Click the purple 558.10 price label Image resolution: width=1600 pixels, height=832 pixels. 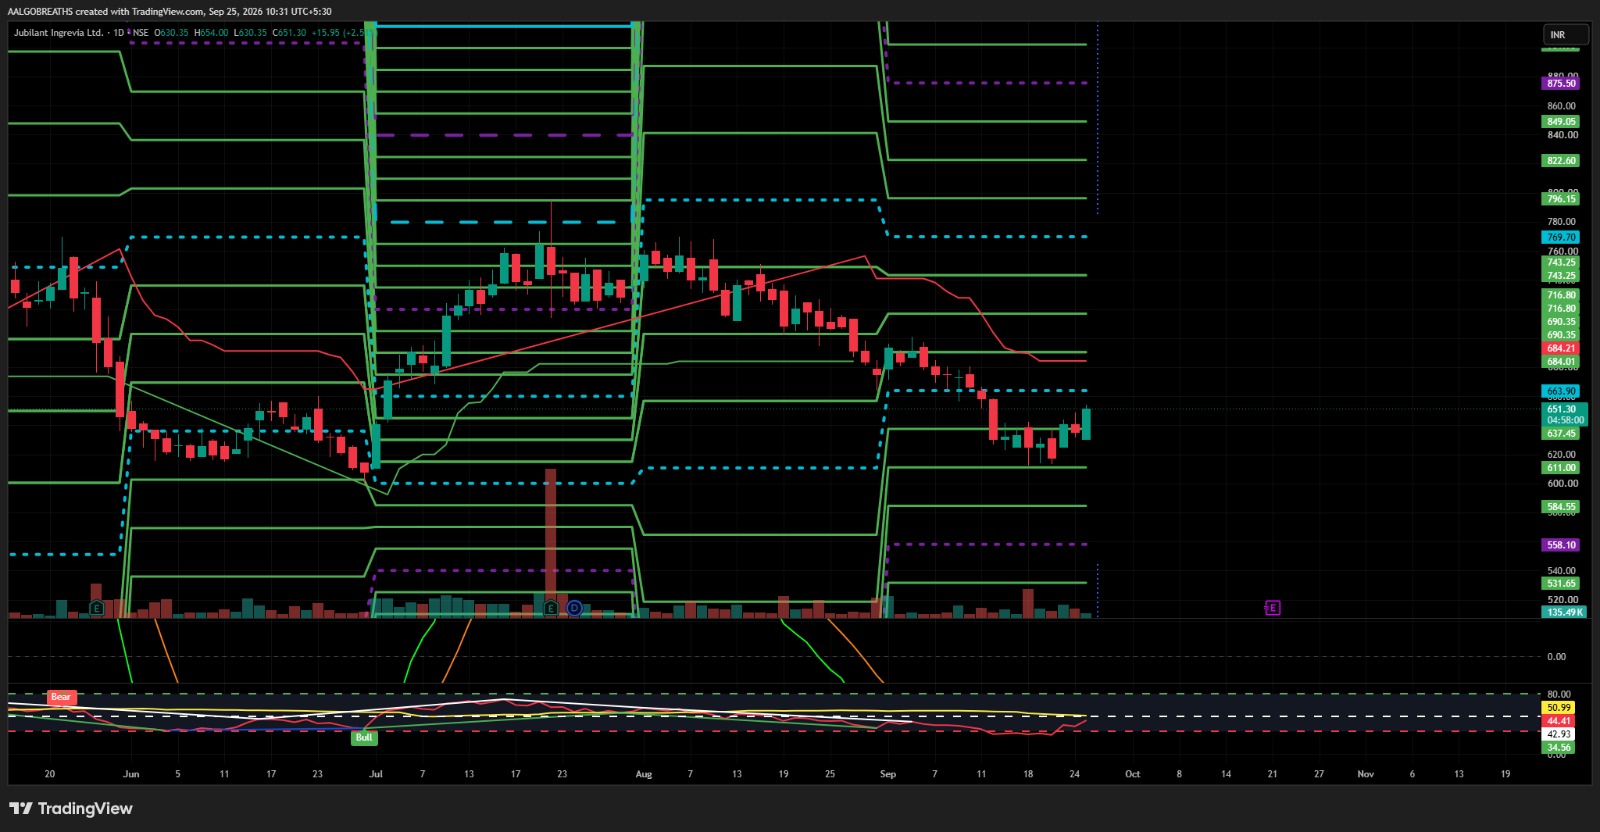pyautogui.click(x=1561, y=545)
